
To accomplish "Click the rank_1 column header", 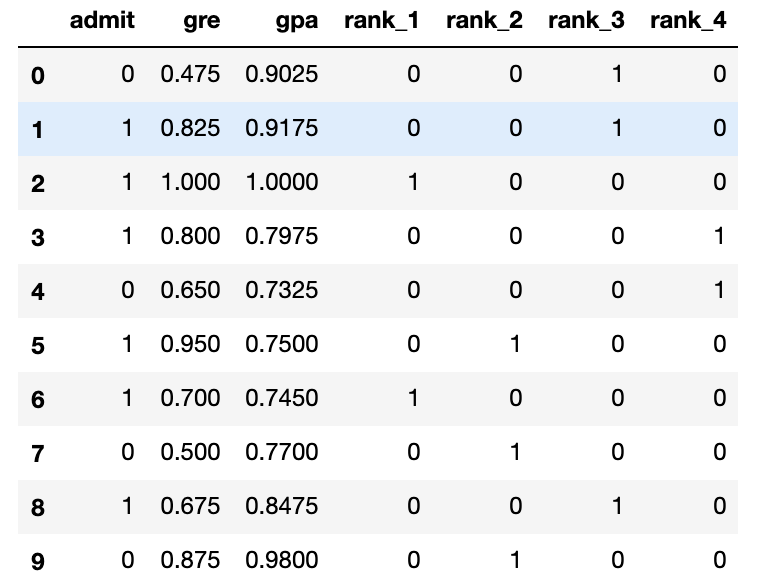I will click(382, 20).
